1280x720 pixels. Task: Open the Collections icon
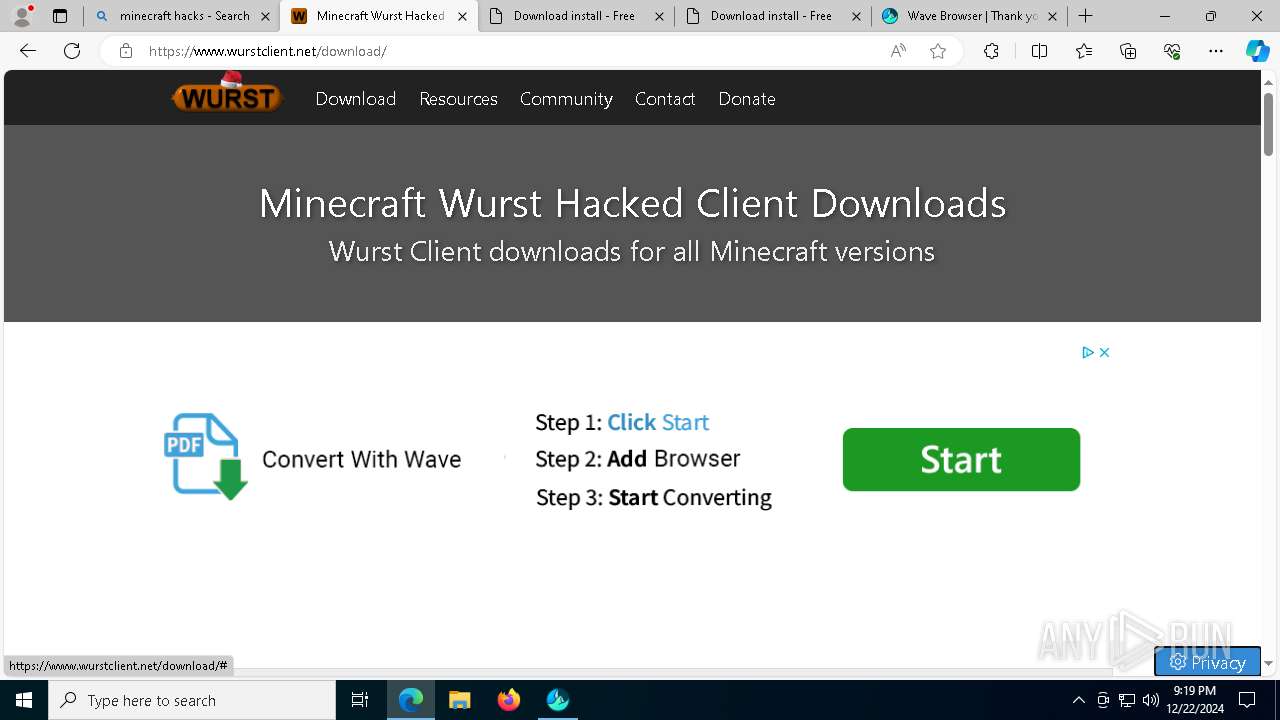[1128, 51]
